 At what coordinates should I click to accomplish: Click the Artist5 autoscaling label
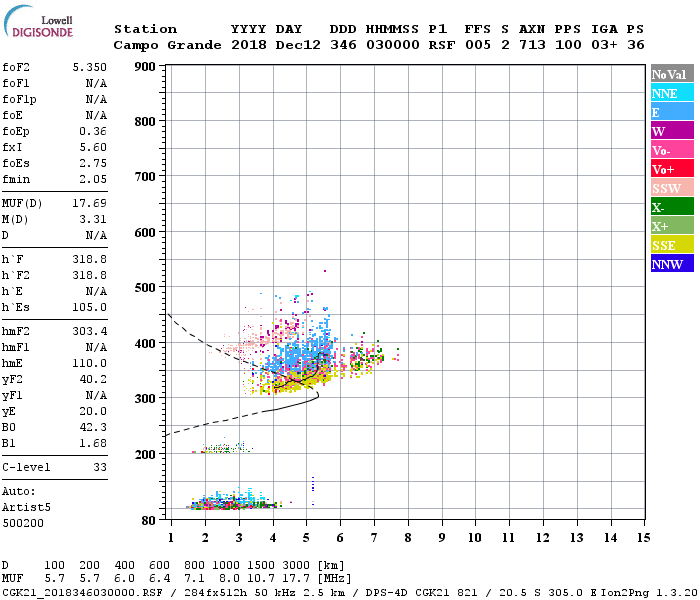pos(26,508)
